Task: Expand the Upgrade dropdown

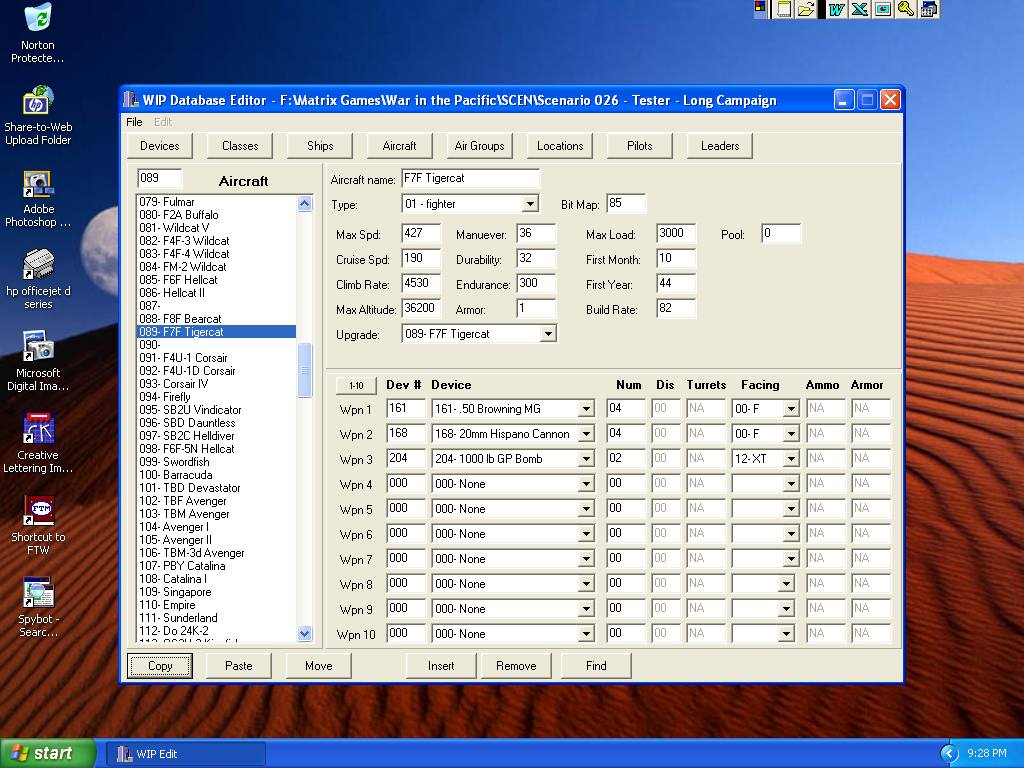Action: [549, 334]
